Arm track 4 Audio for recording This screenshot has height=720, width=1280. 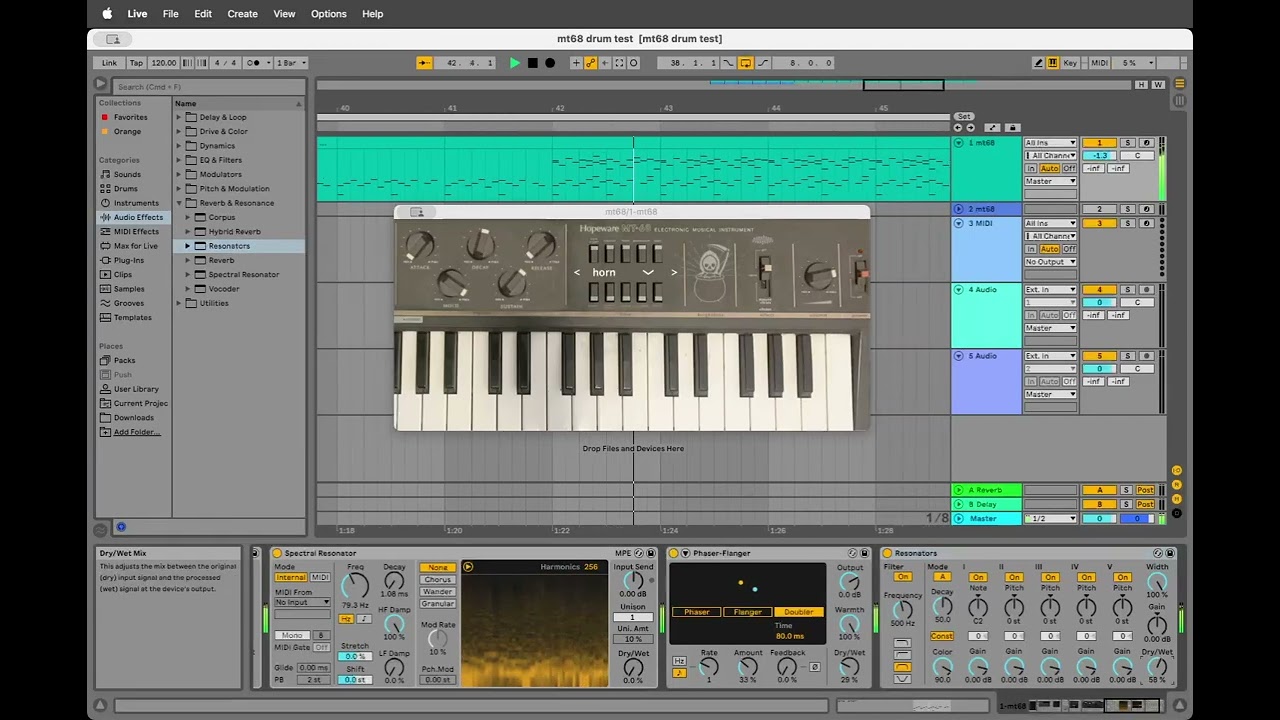[x=1147, y=290]
